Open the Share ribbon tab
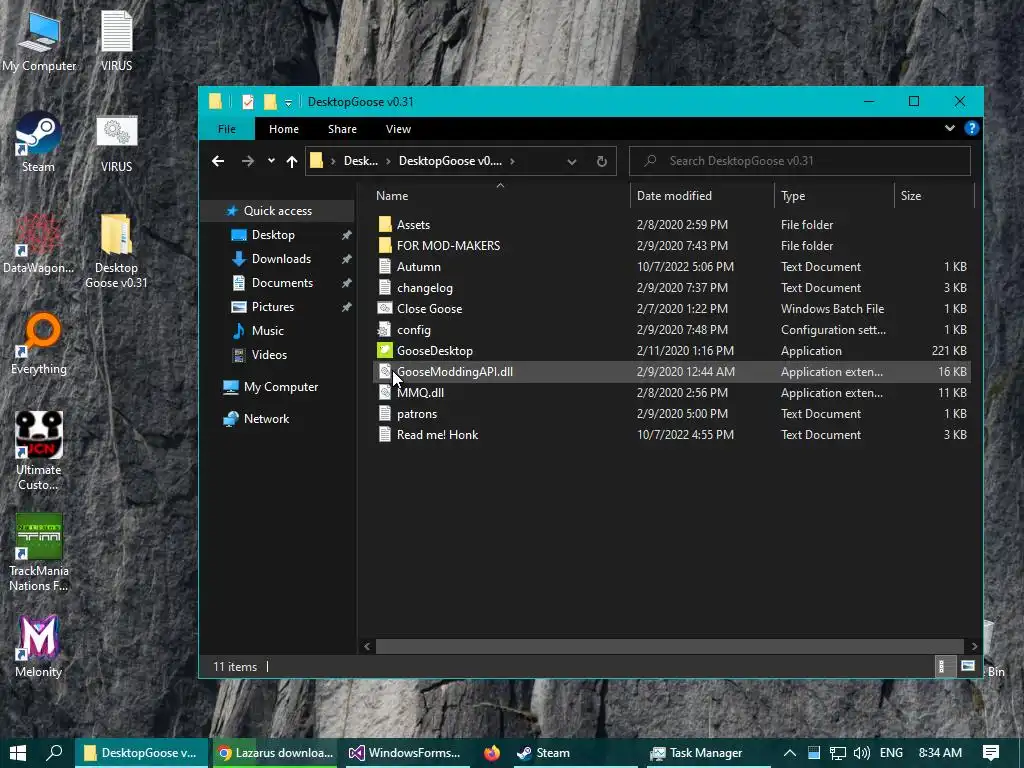Image resolution: width=1024 pixels, height=768 pixels. (342, 129)
